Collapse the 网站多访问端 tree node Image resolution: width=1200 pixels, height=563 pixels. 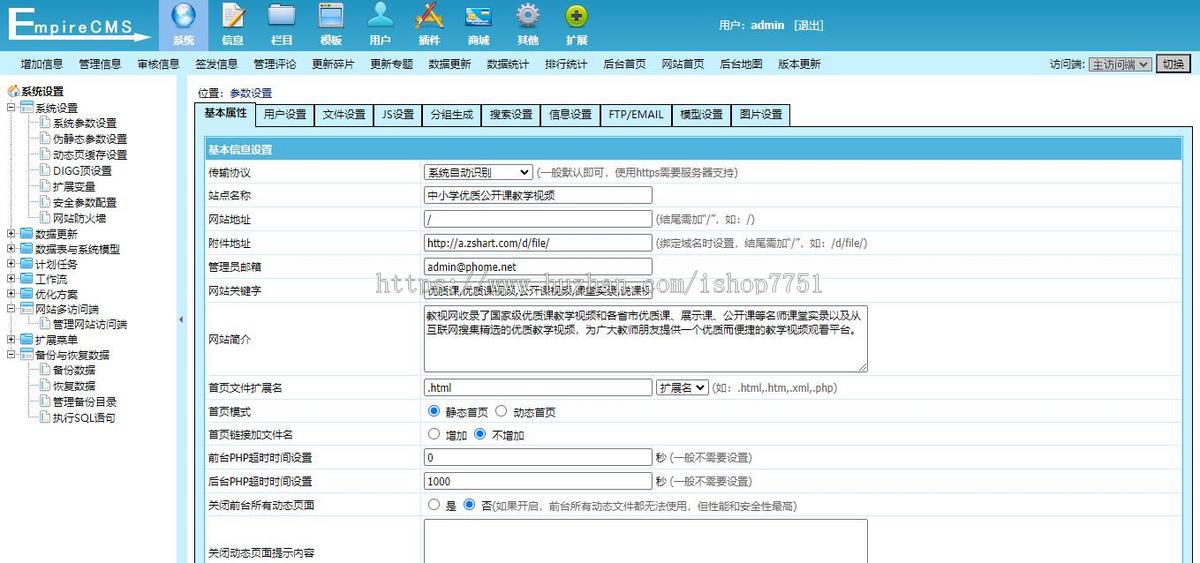point(11,309)
